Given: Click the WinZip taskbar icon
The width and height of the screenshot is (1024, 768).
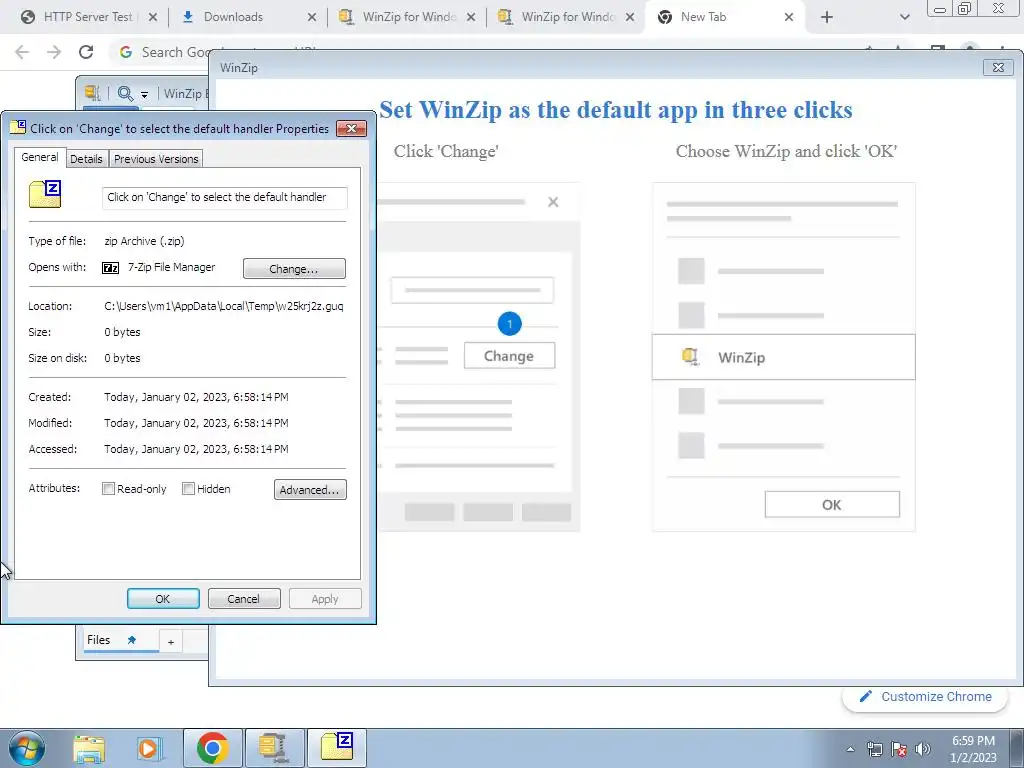Looking at the screenshot, I should pos(274,748).
